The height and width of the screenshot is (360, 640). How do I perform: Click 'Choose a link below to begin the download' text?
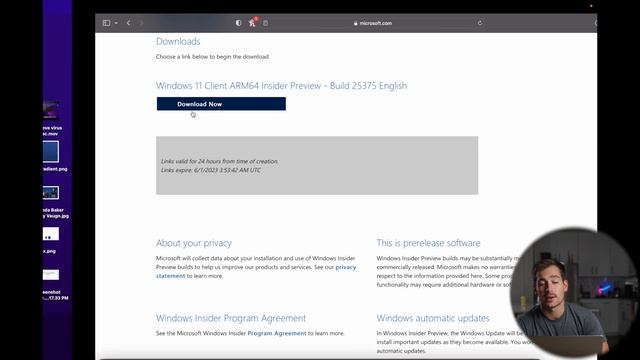tap(213, 57)
